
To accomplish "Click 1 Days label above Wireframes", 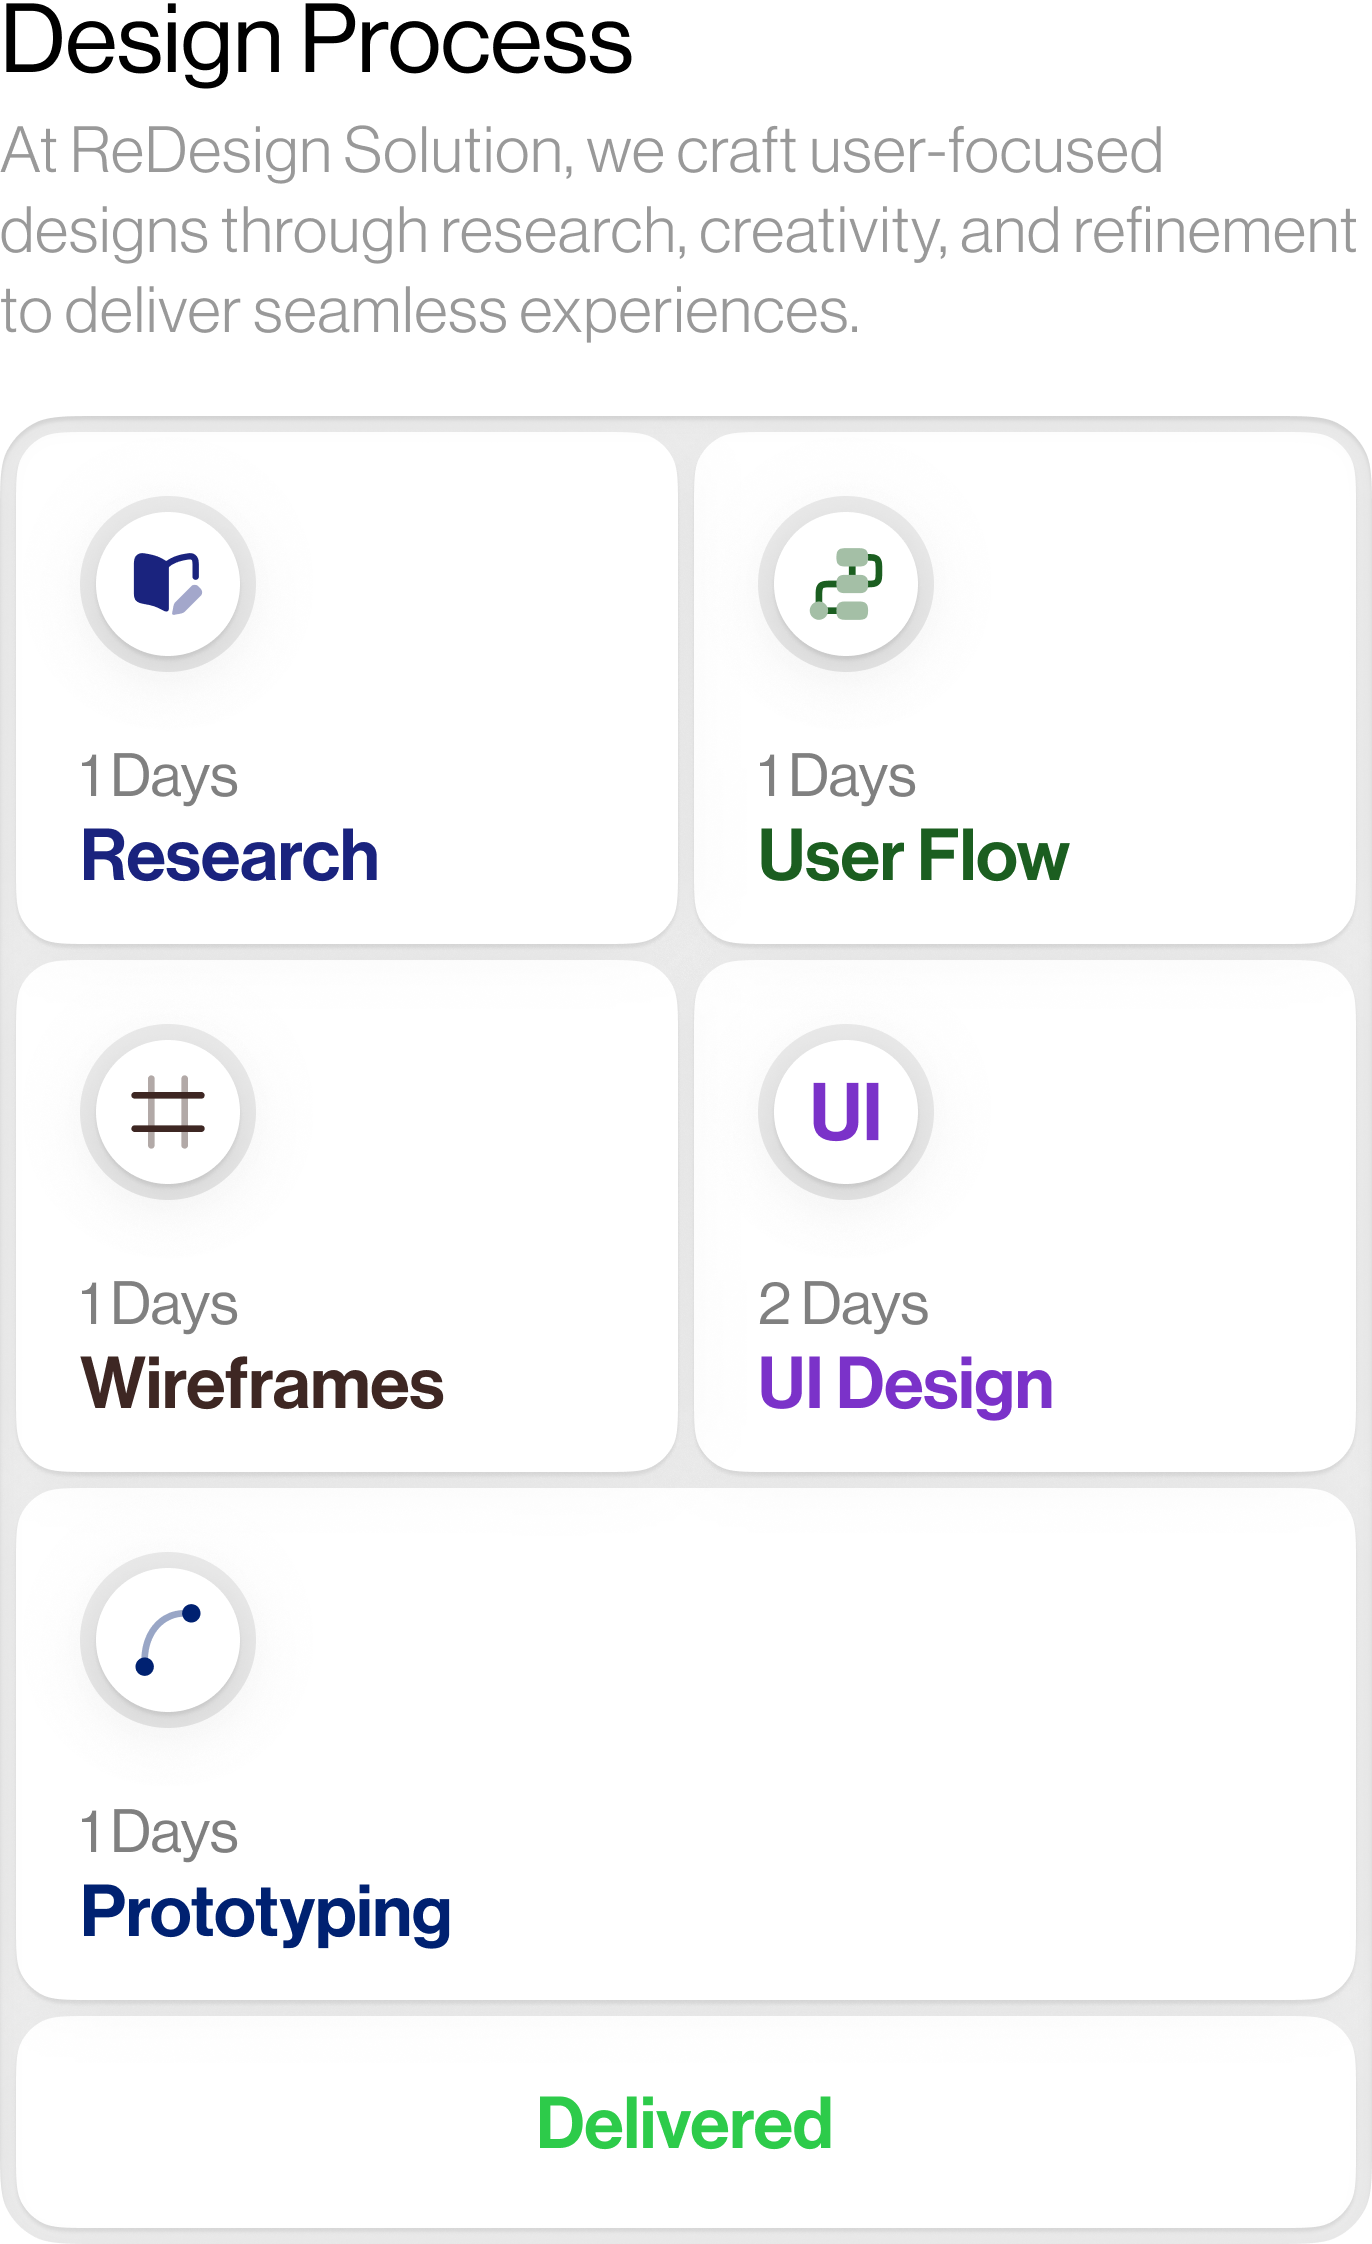I will pos(160,1305).
